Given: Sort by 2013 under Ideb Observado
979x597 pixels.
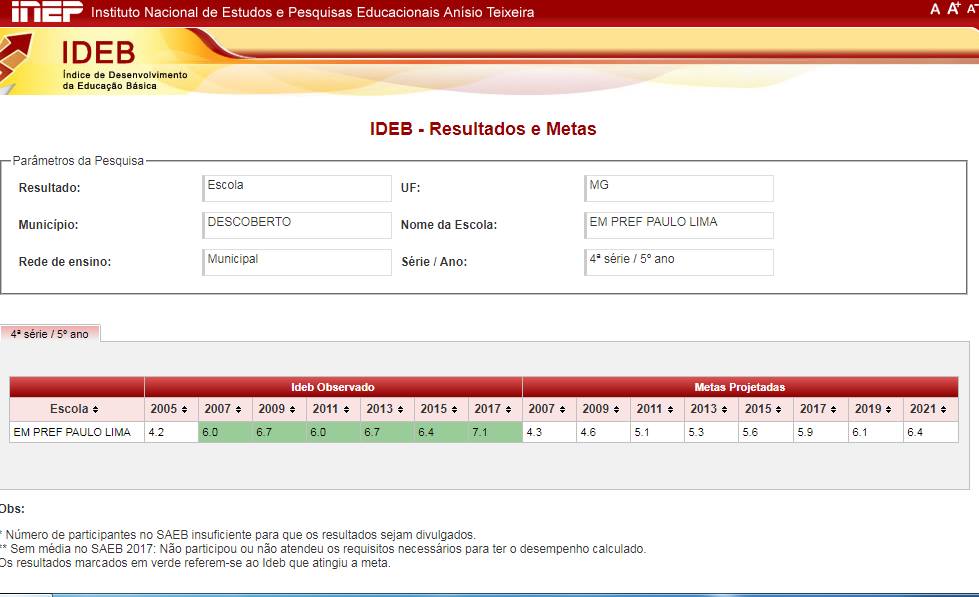Looking at the screenshot, I should tap(387, 409).
